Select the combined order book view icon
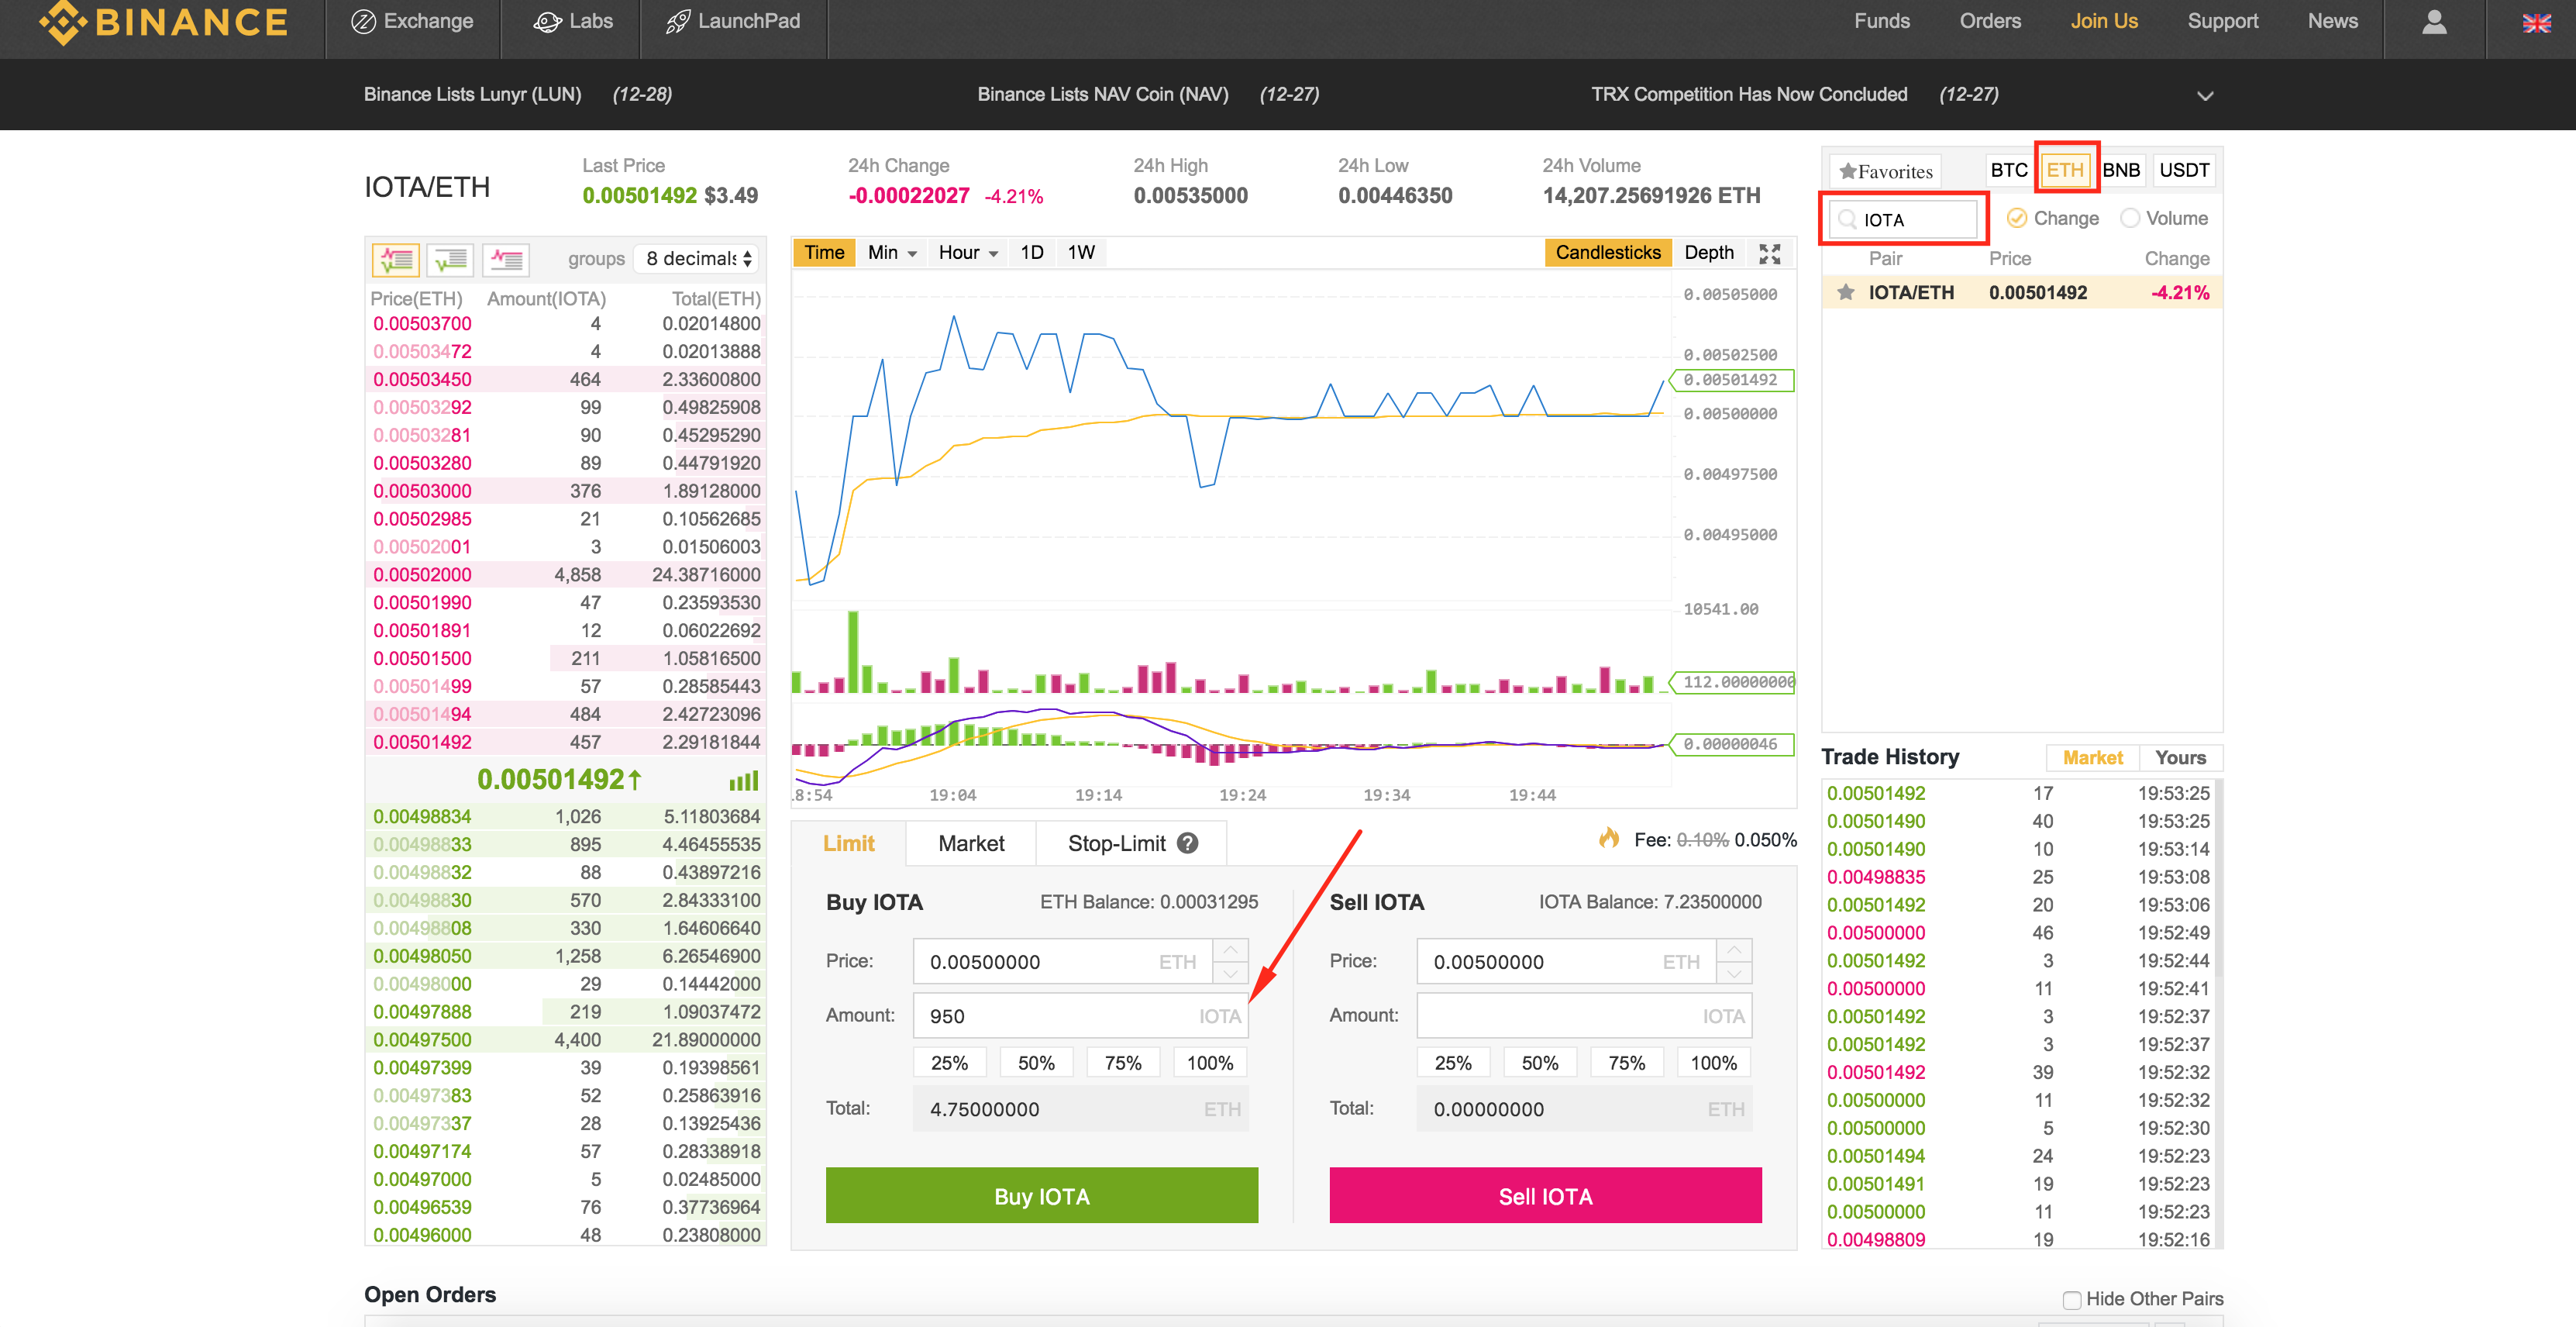 [396, 259]
